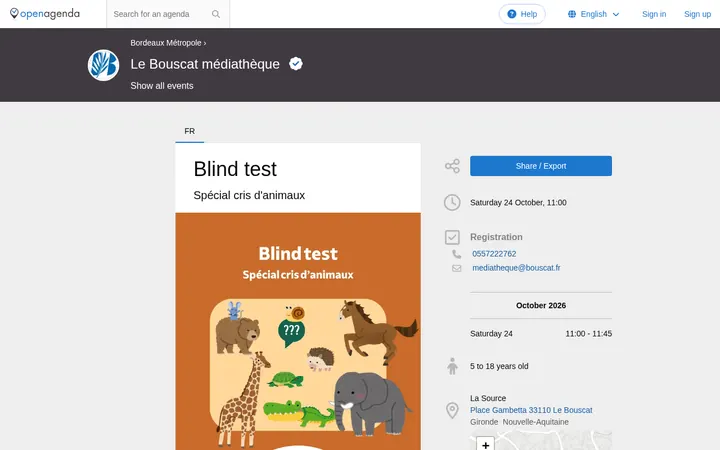Click the share network icon
The image size is (720, 450).
pyautogui.click(x=452, y=166)
